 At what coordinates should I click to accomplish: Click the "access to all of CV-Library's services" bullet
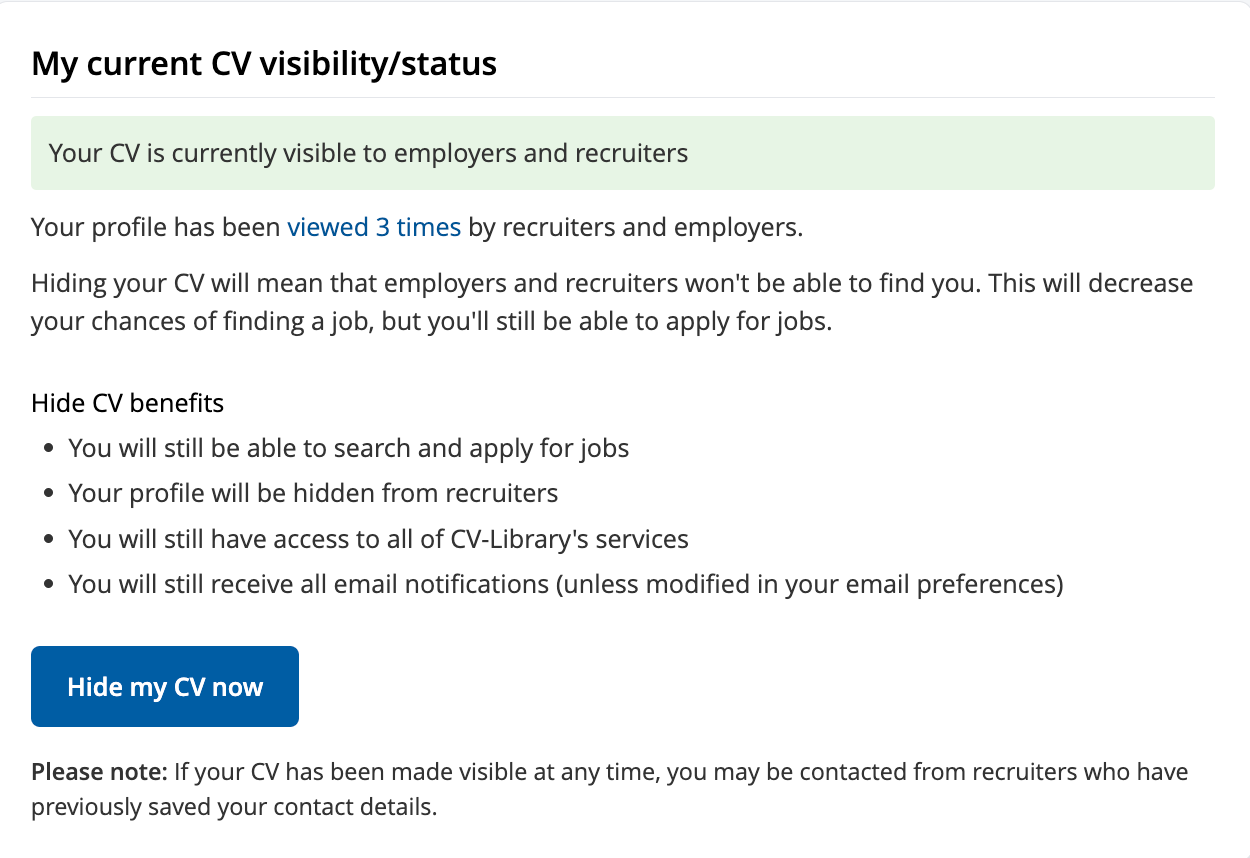[x=378, y=539]
